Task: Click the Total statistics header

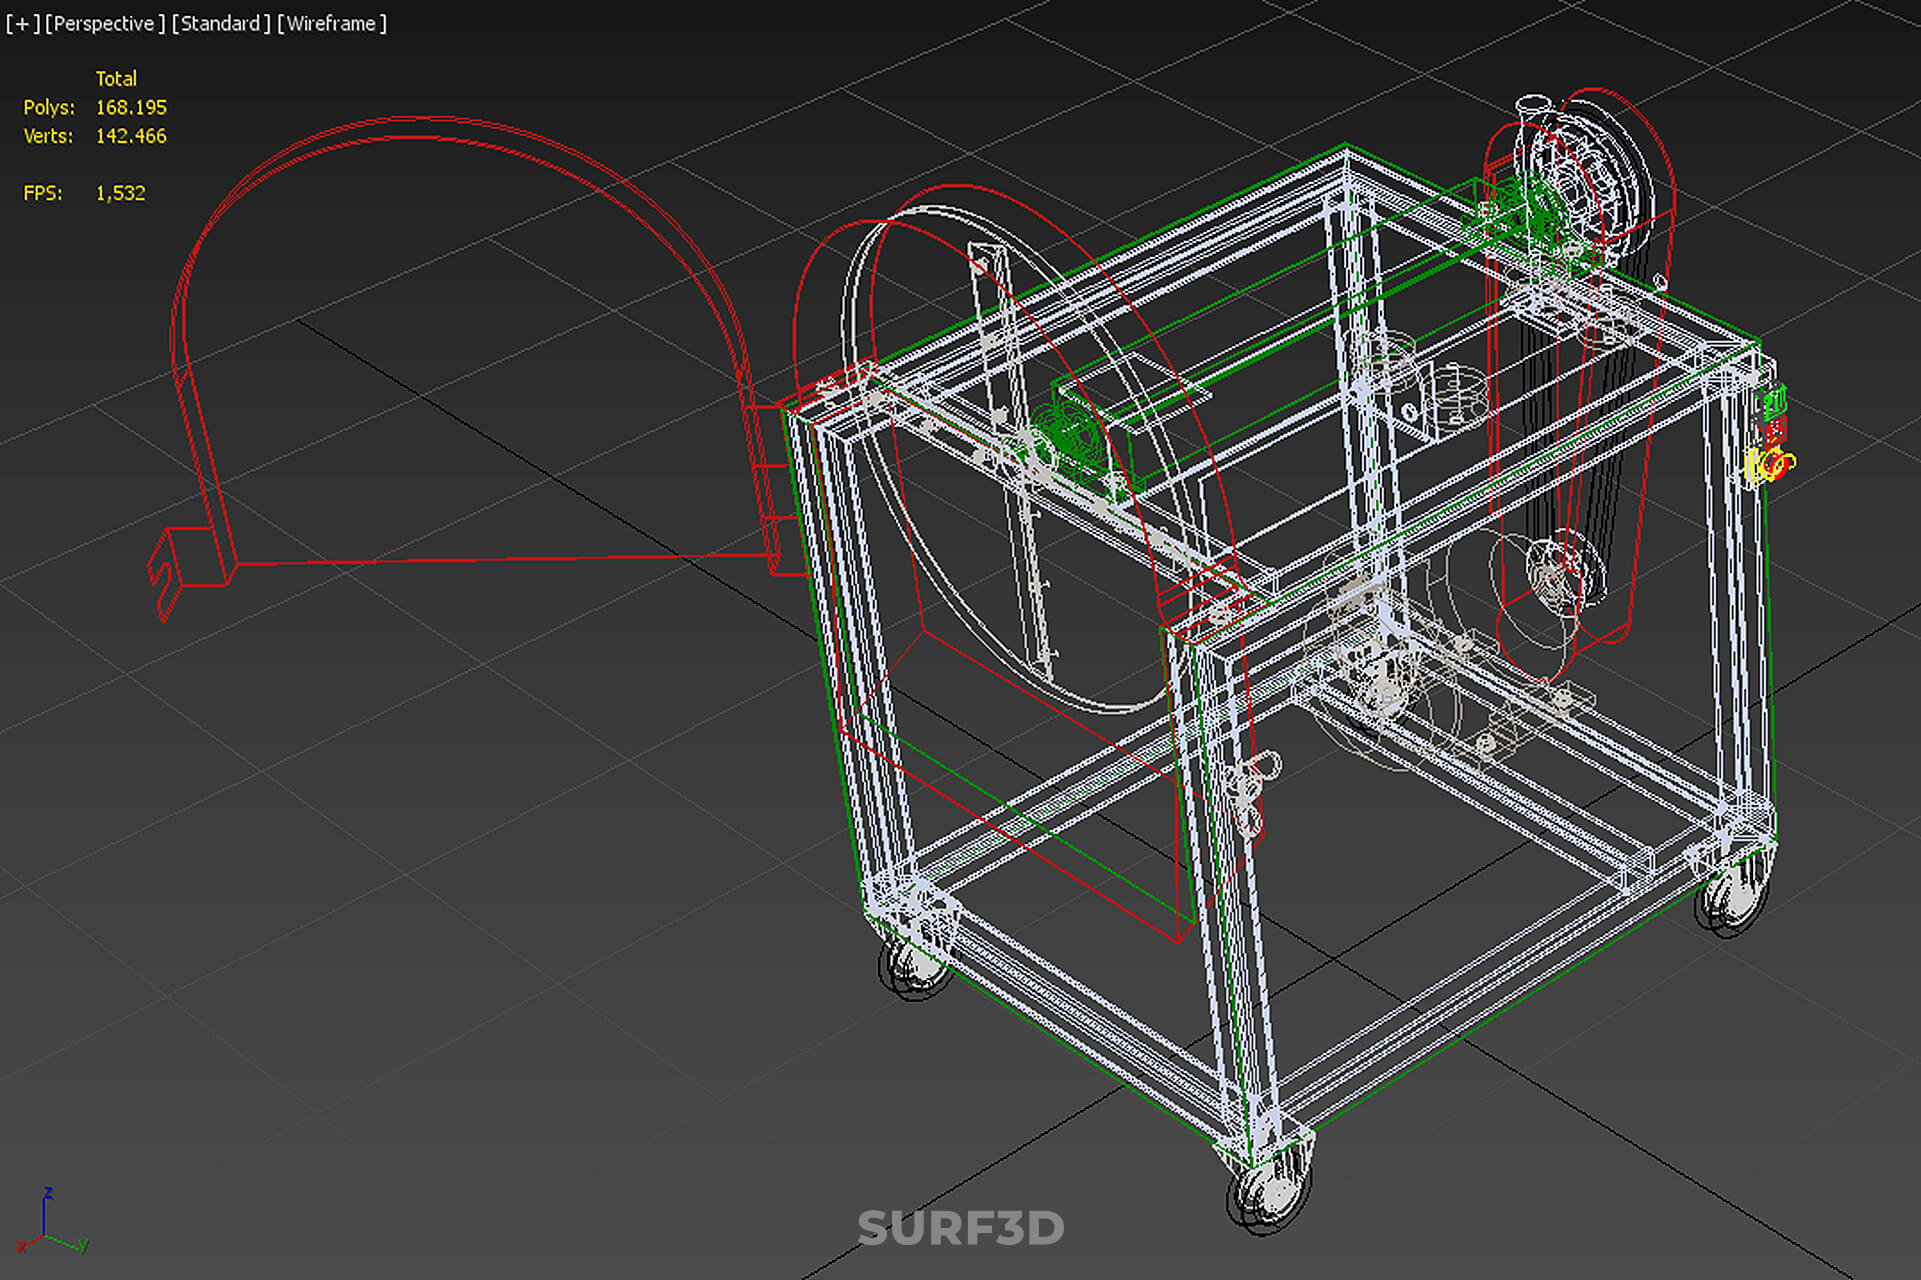Action: pos(116,78)
